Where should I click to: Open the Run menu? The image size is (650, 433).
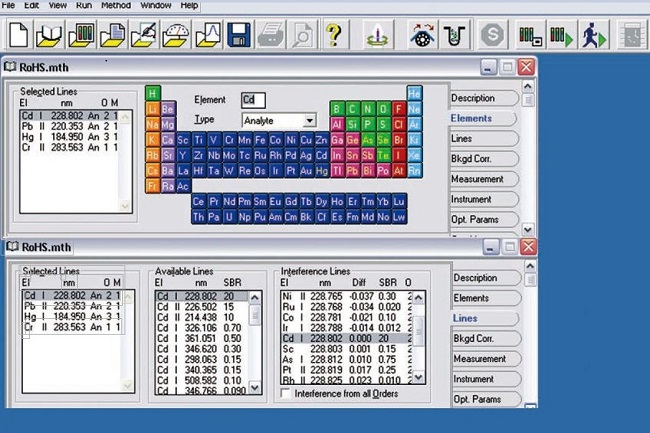tap(83, 5)
